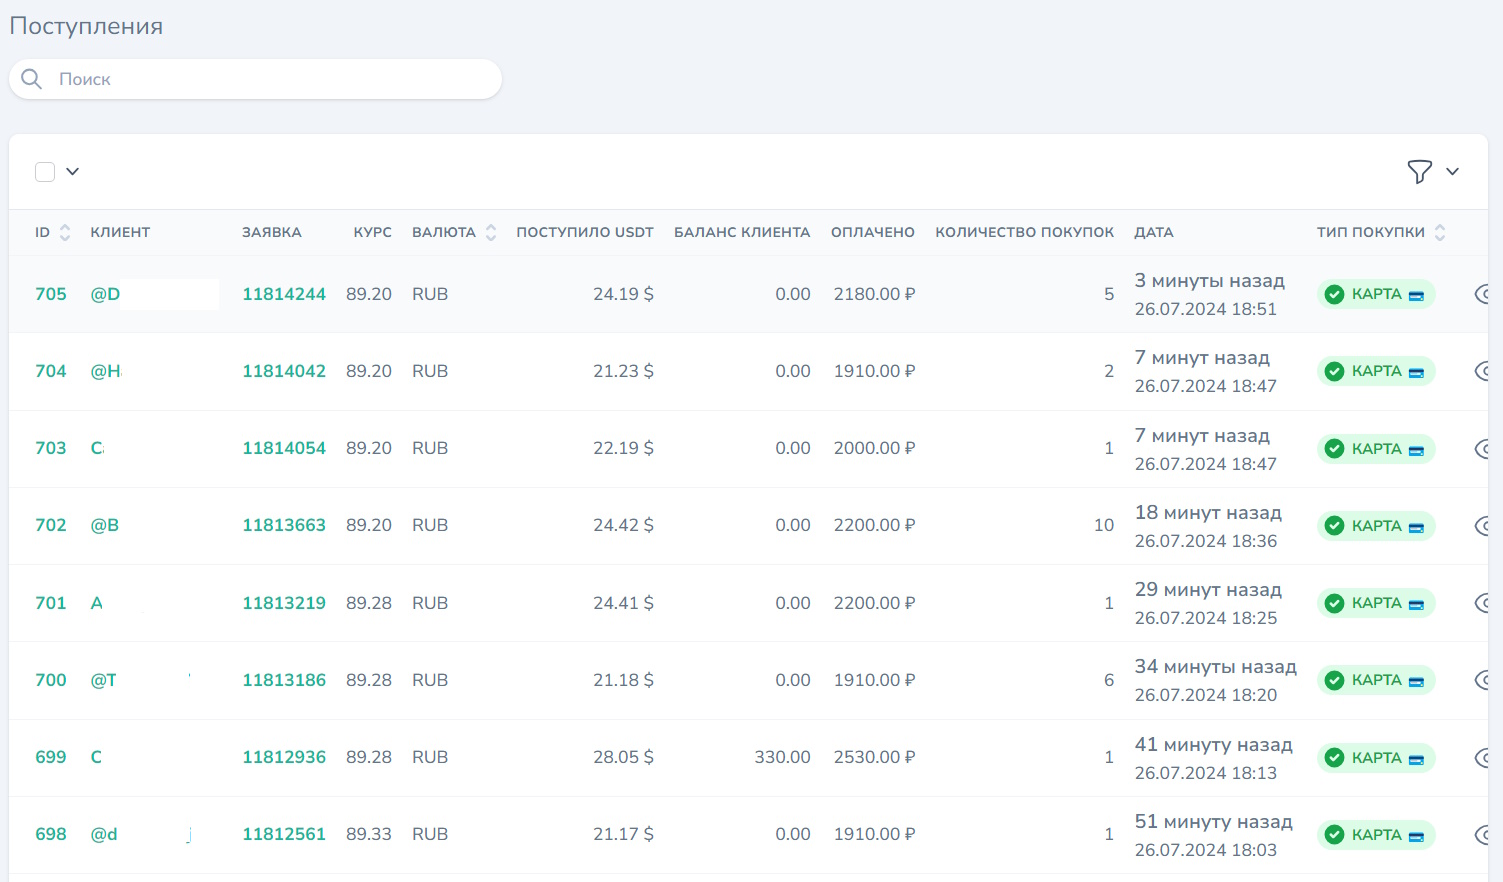Expand chevron next to filter funnel

click(x=1453, y=172)
